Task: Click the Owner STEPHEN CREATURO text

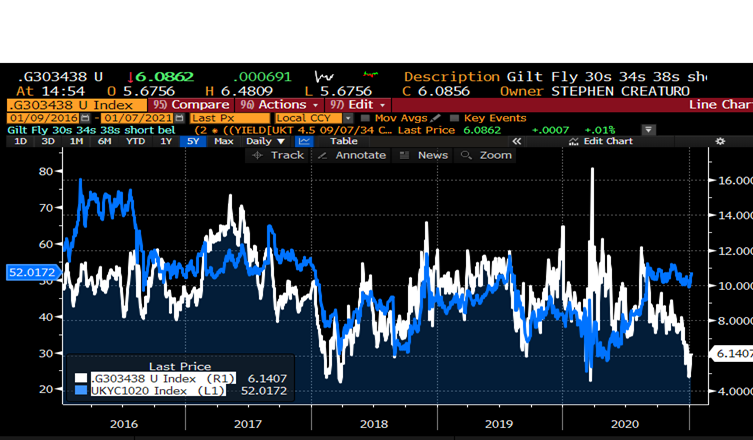Action: [595, 91]
